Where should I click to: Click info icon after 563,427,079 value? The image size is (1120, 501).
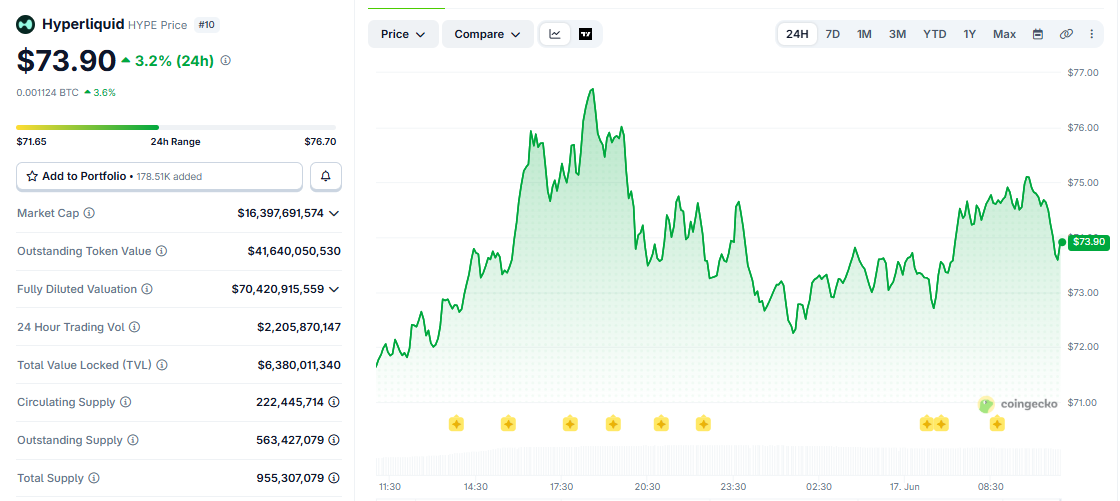tap(334, 440)
